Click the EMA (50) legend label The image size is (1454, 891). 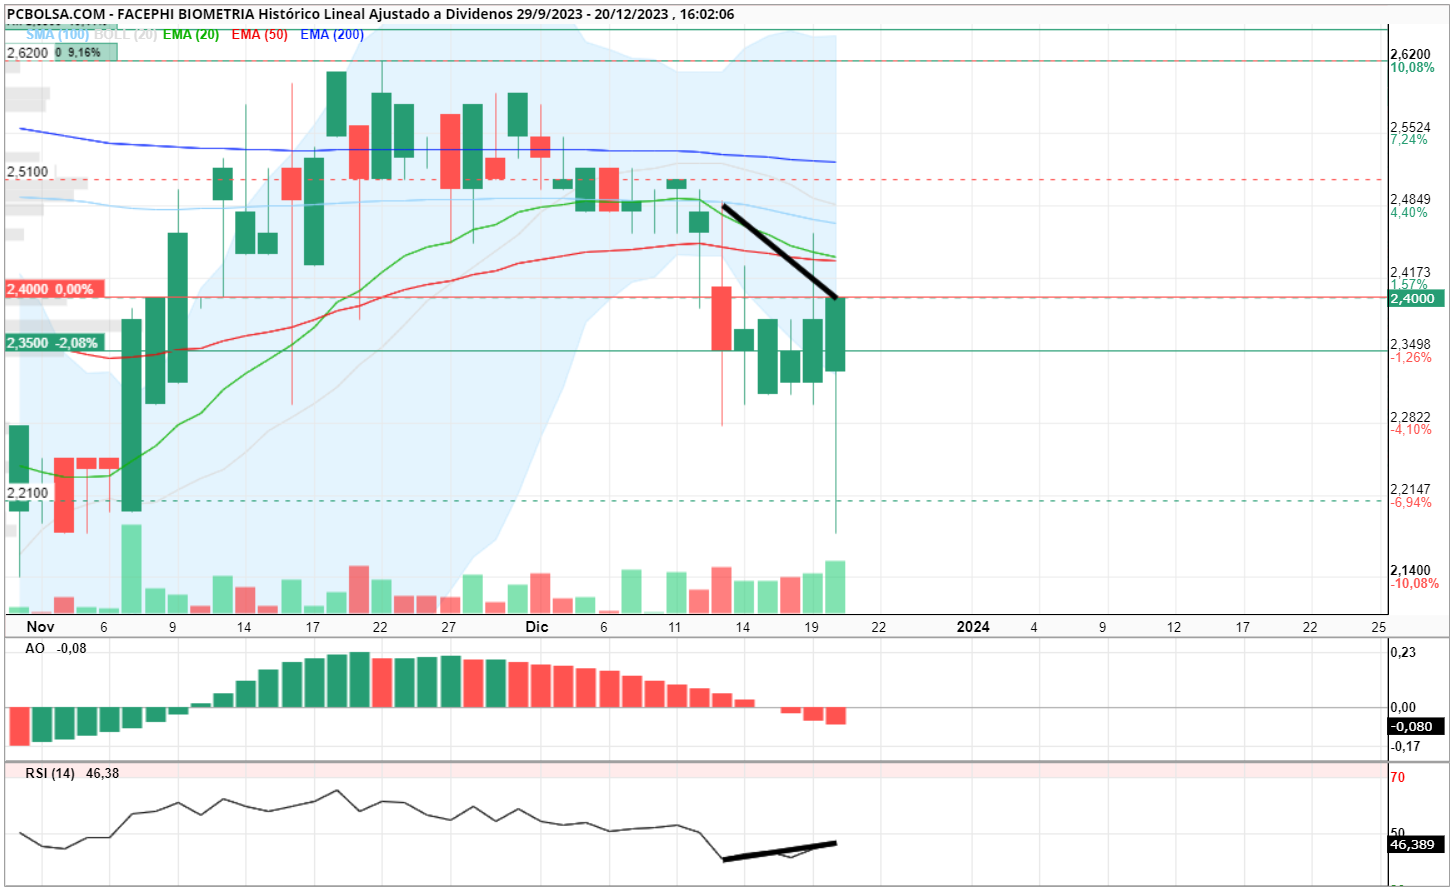[x=259, y=34]
